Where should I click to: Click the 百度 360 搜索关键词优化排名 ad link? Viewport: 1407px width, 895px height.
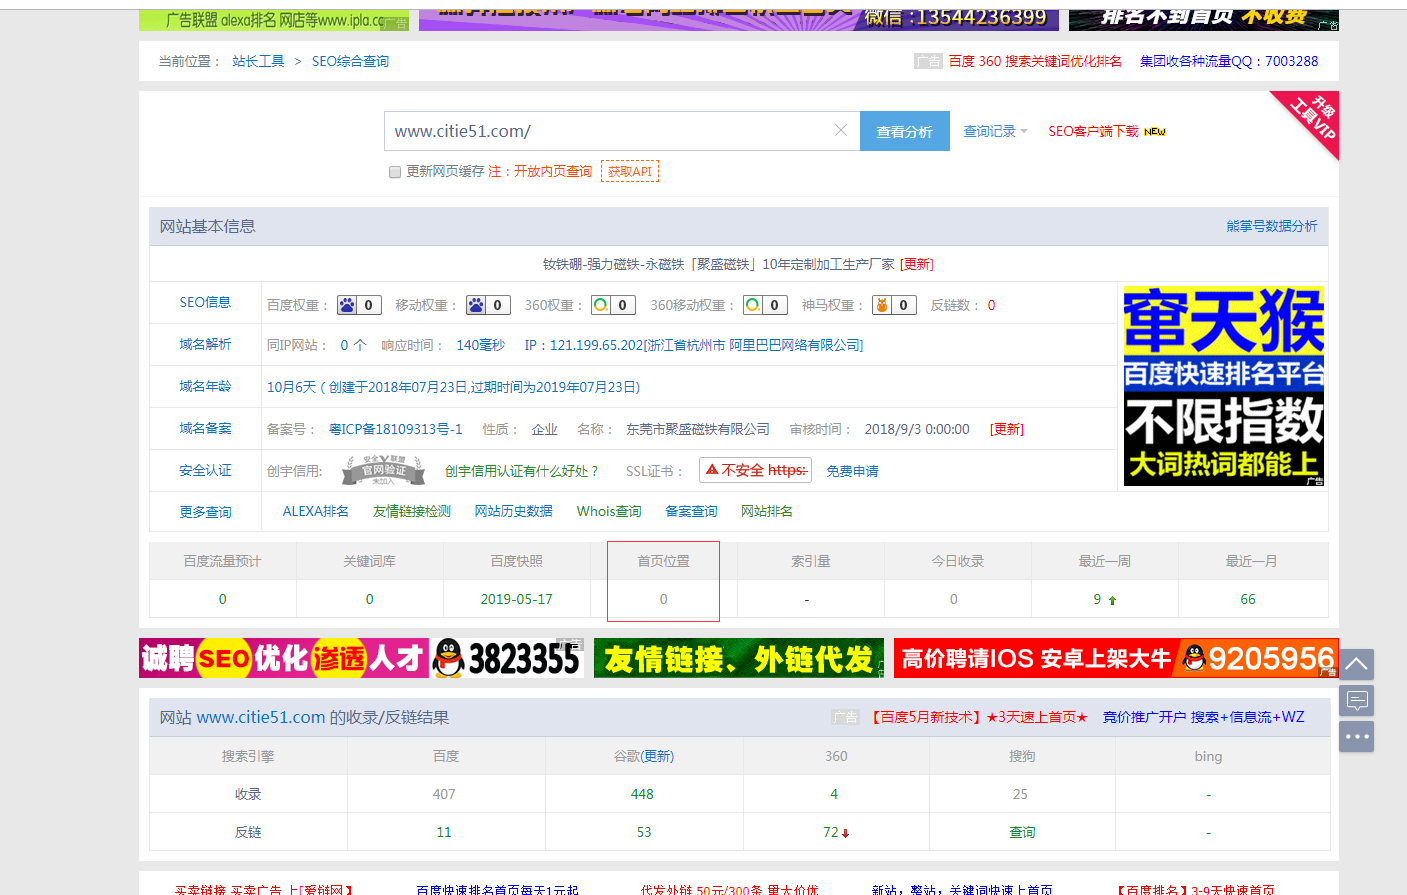[1035, 61]
